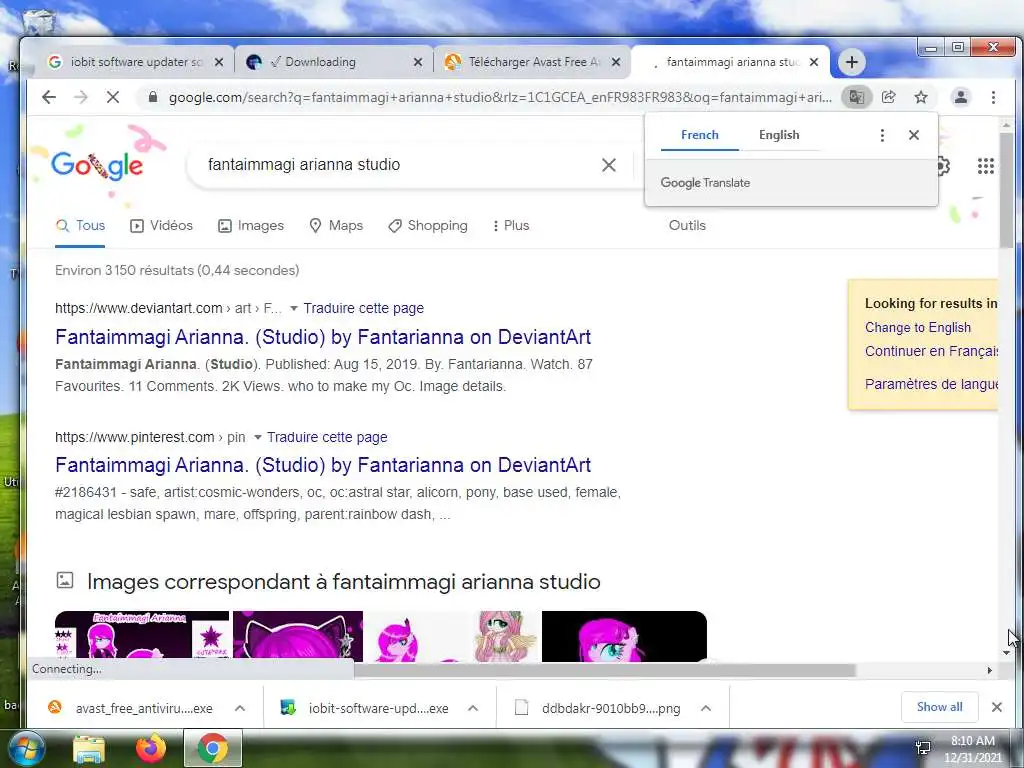Viewport: 1024px width, 768px height.
Task: Click the vertical scrollbar down arrow
Action: click(x=1006, y=652)
